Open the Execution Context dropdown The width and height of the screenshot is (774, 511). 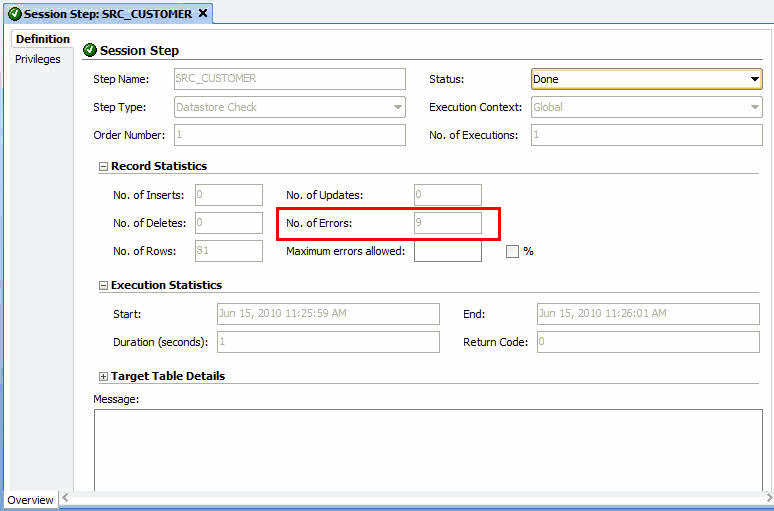pos(647,107)
